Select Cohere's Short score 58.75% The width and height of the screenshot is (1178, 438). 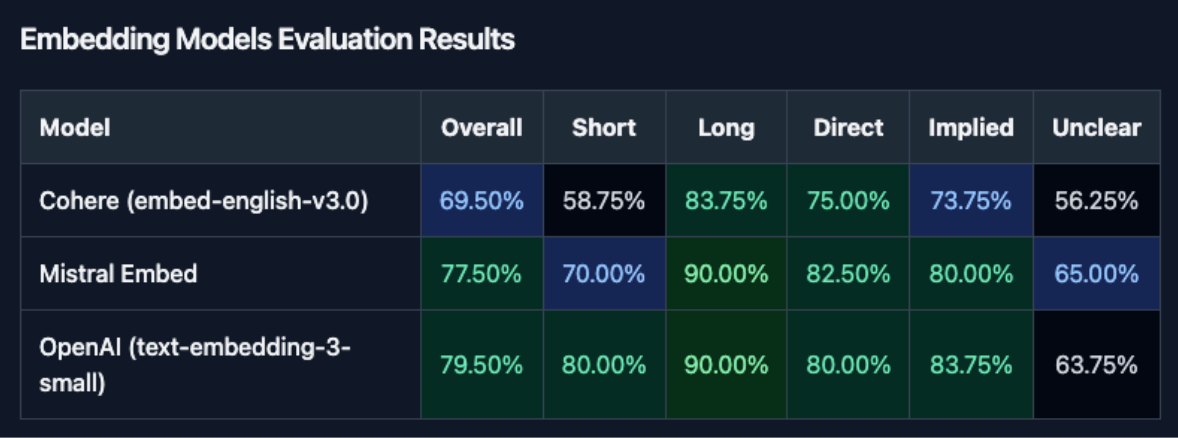point(604,201)
